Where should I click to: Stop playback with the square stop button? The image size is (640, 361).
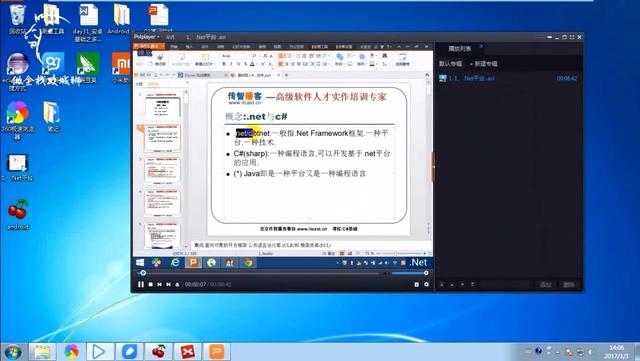coord(151,284)
